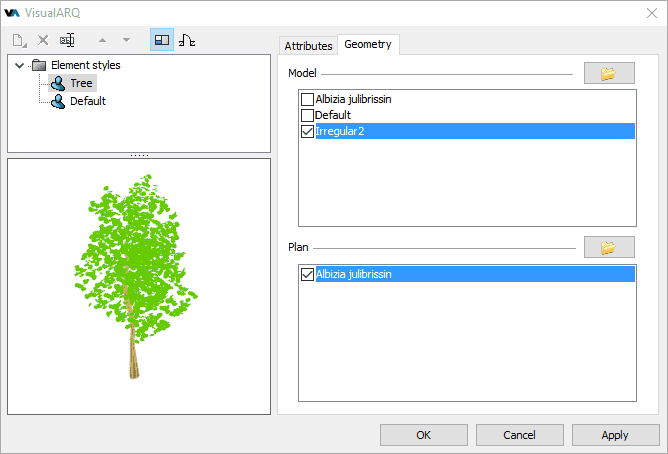Collapse the Element styles tree node
The width and height of the screenshot is (668, 454).
point(20,65)
